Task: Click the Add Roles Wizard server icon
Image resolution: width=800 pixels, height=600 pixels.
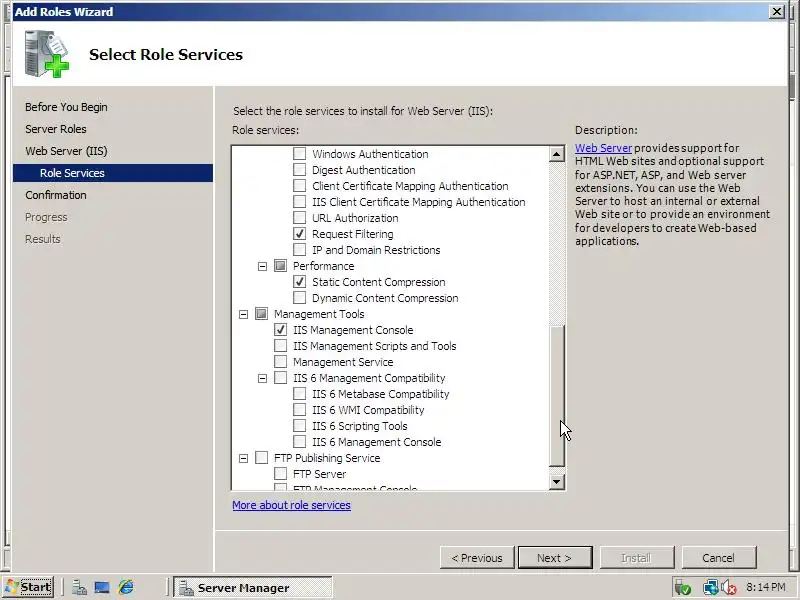Action: coord(46,54)
